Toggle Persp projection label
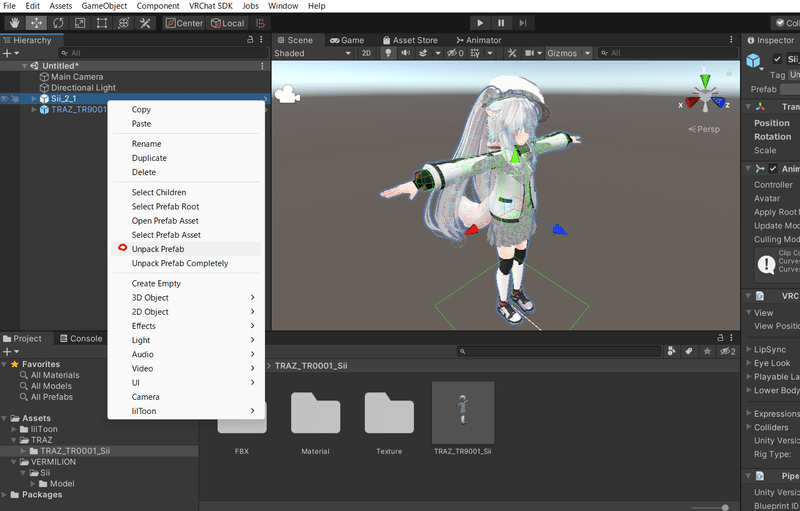Viewport: 800px width, 511px height. pos(704,129)
